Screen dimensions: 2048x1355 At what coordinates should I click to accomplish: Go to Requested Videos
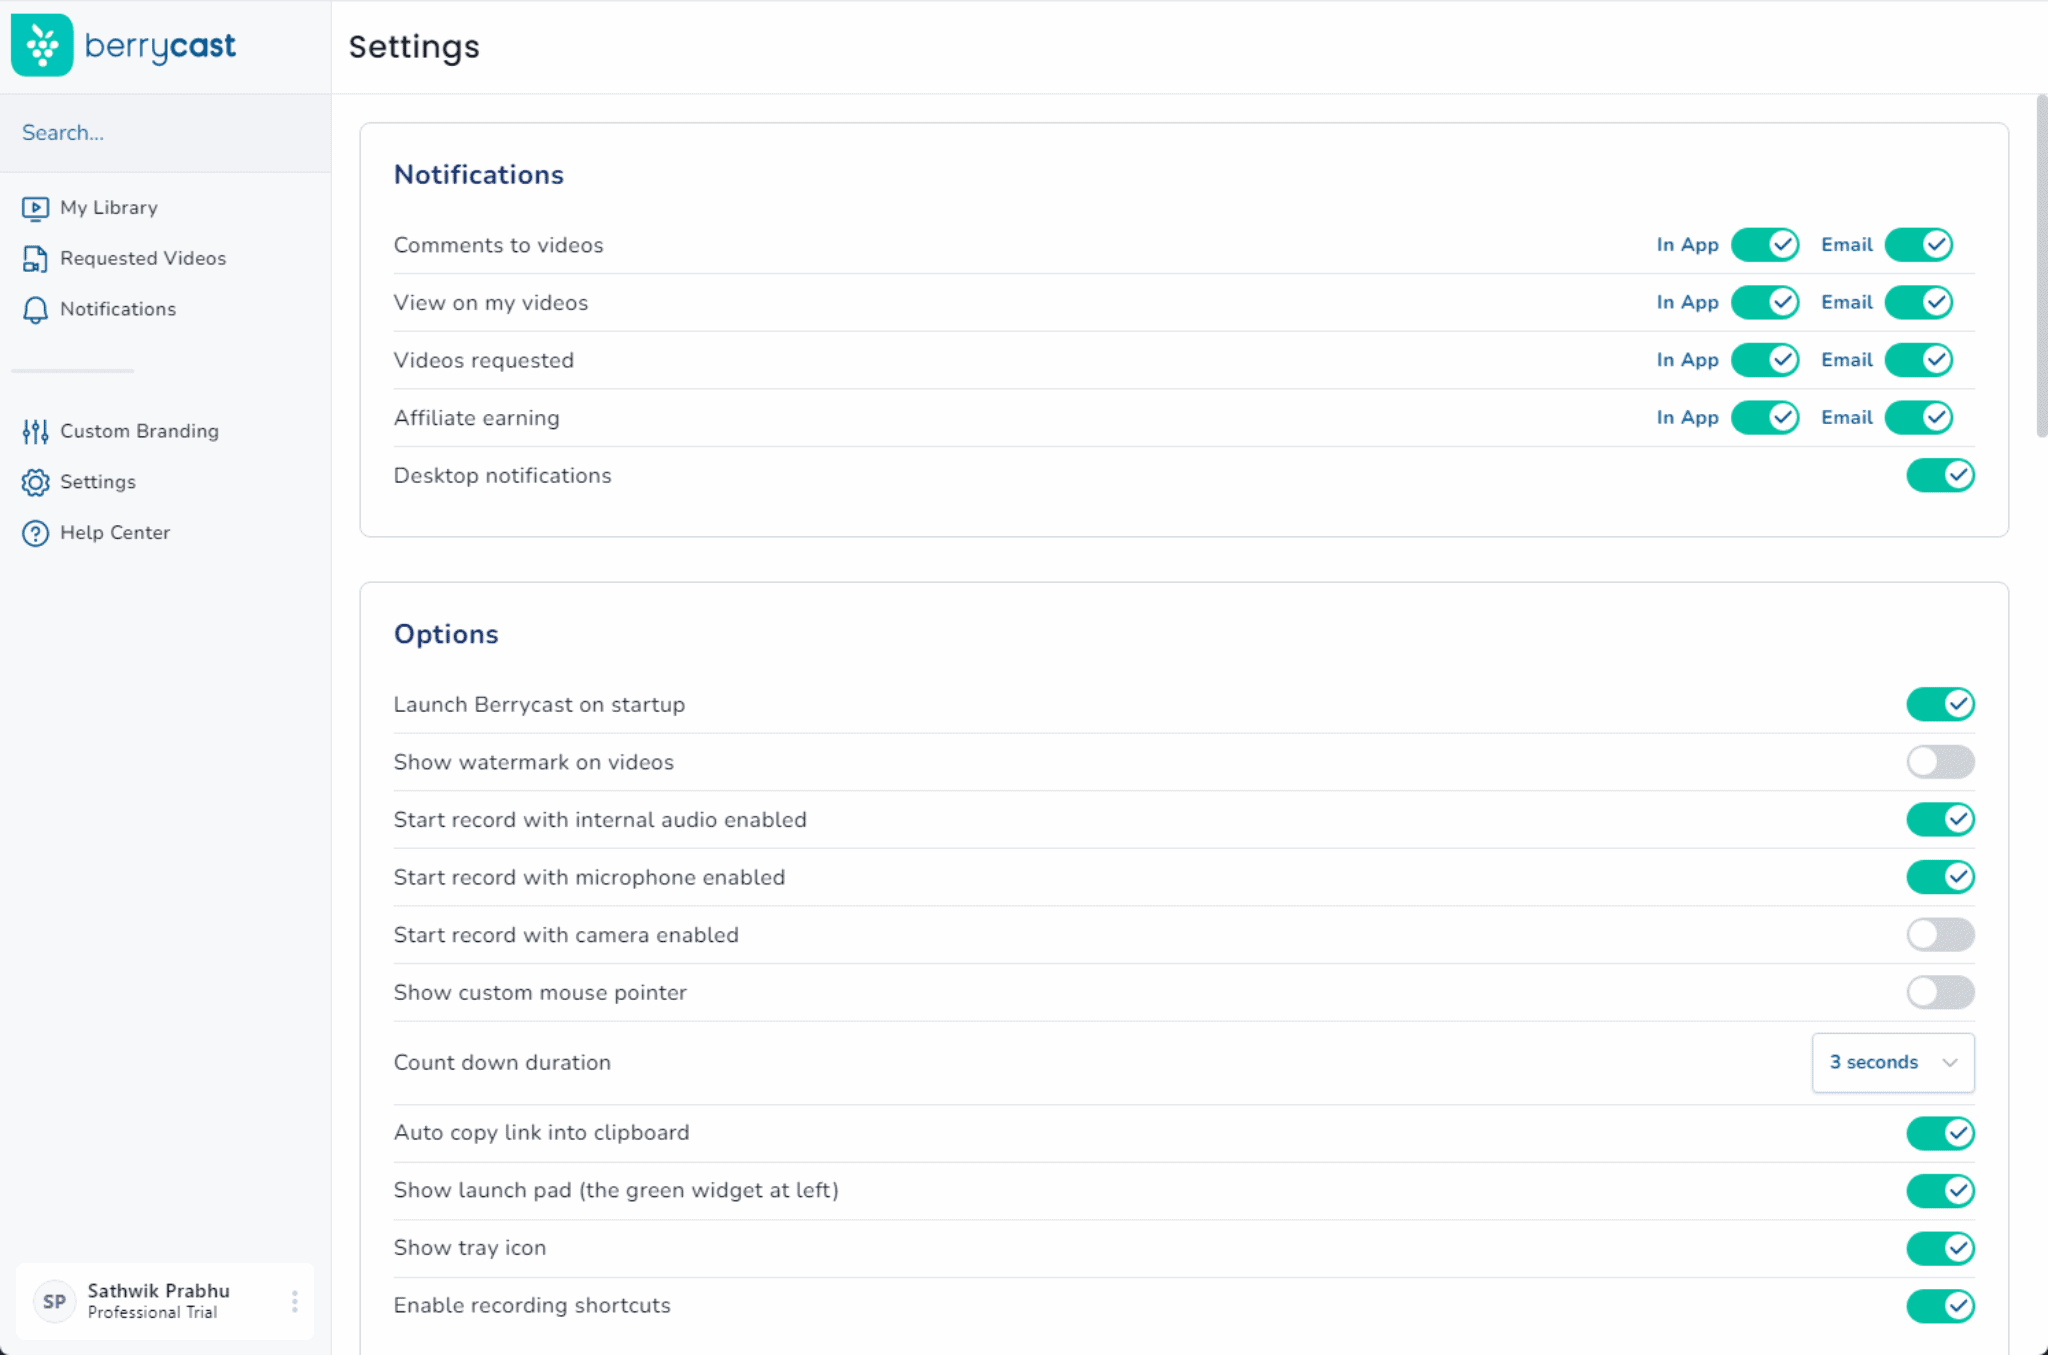[x=143, y=258]
